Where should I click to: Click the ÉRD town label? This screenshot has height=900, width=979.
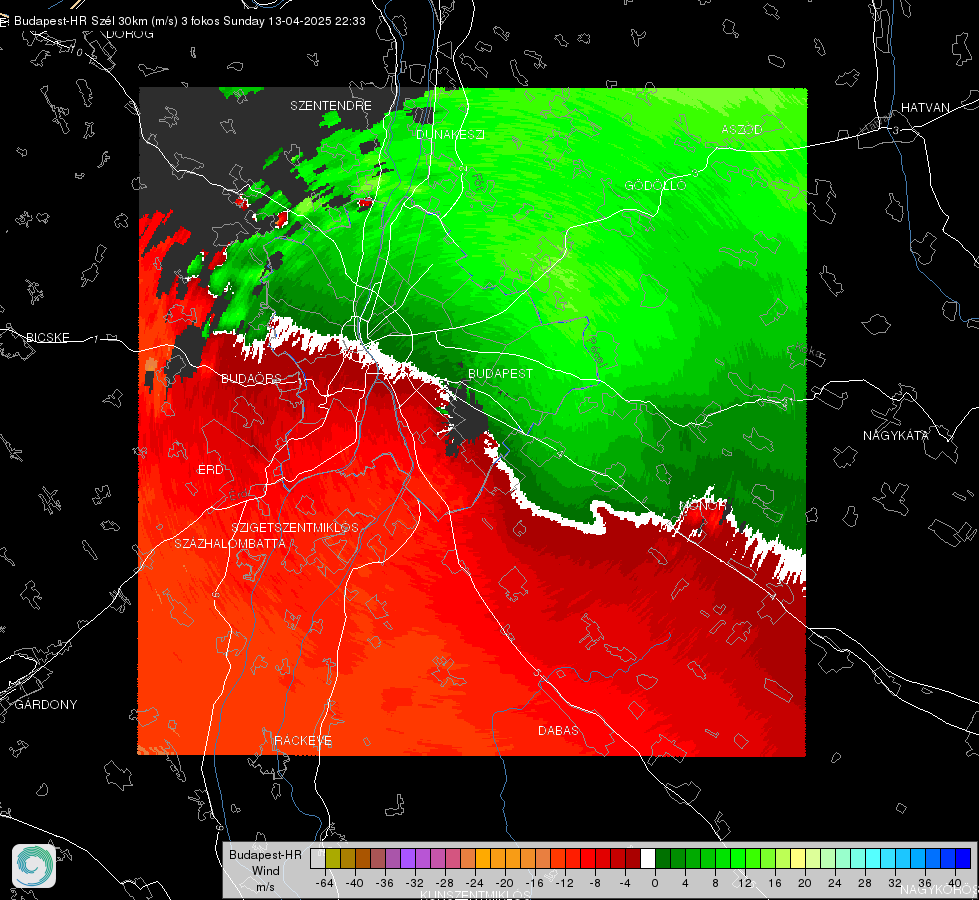[x=210, y=470]
